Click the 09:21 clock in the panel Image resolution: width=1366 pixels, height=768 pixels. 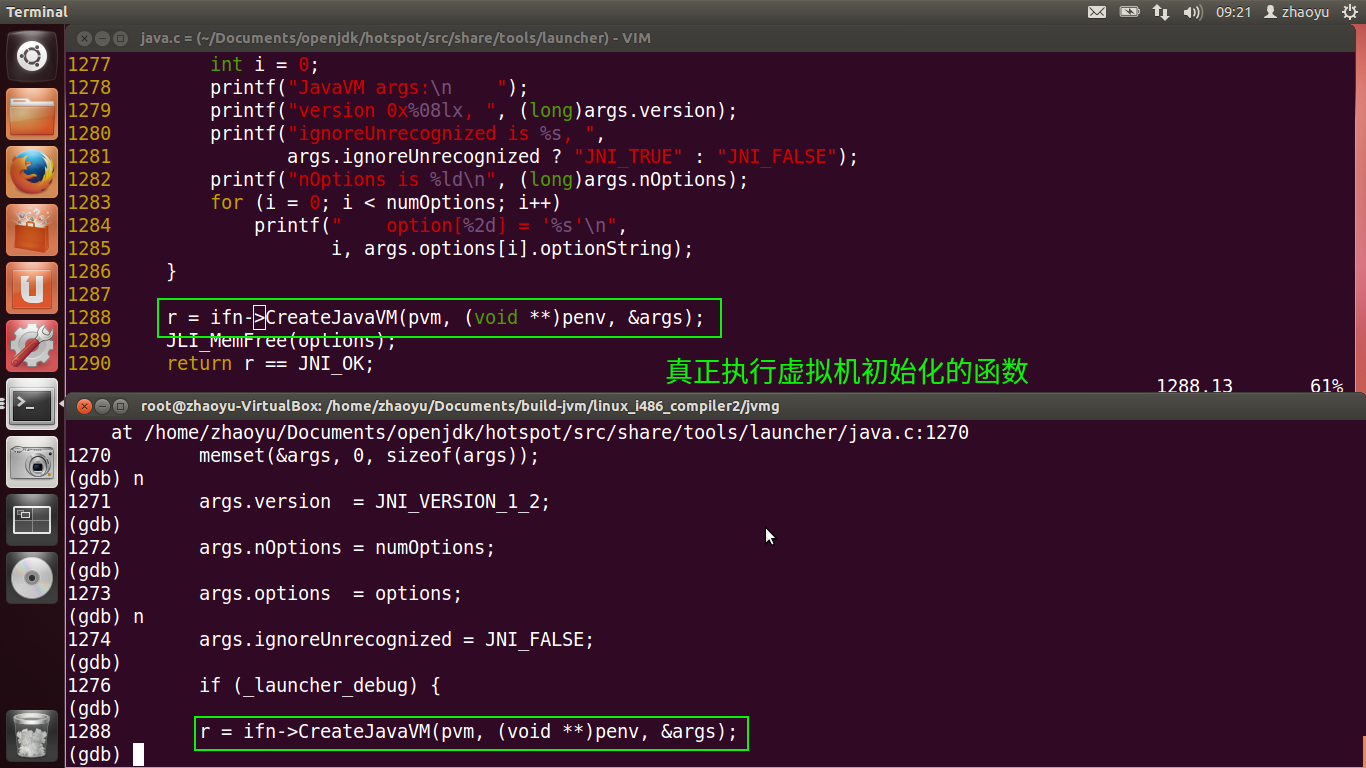pos(1233,12)
